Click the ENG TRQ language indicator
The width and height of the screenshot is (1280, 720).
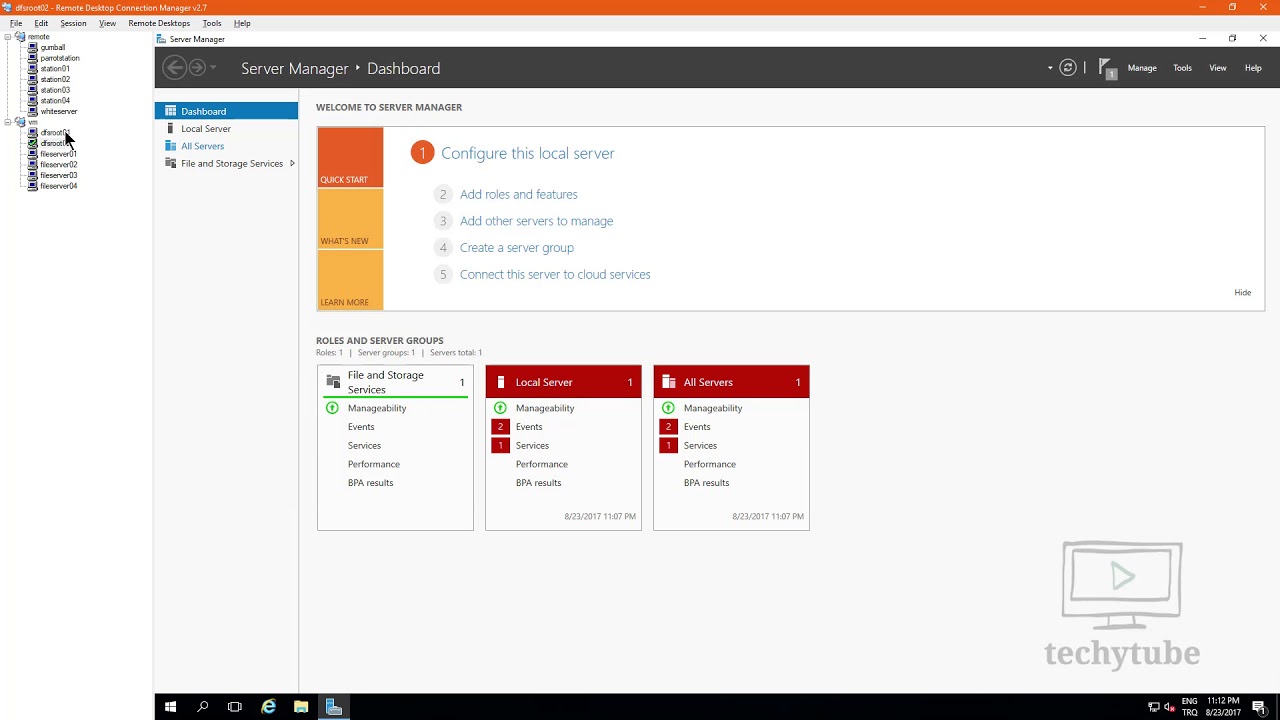[1190, 707]
